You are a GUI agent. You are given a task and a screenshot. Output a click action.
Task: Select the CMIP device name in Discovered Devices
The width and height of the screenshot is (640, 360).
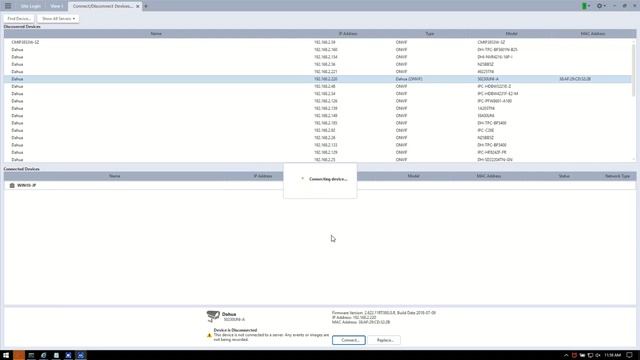(x=25, y=42)
